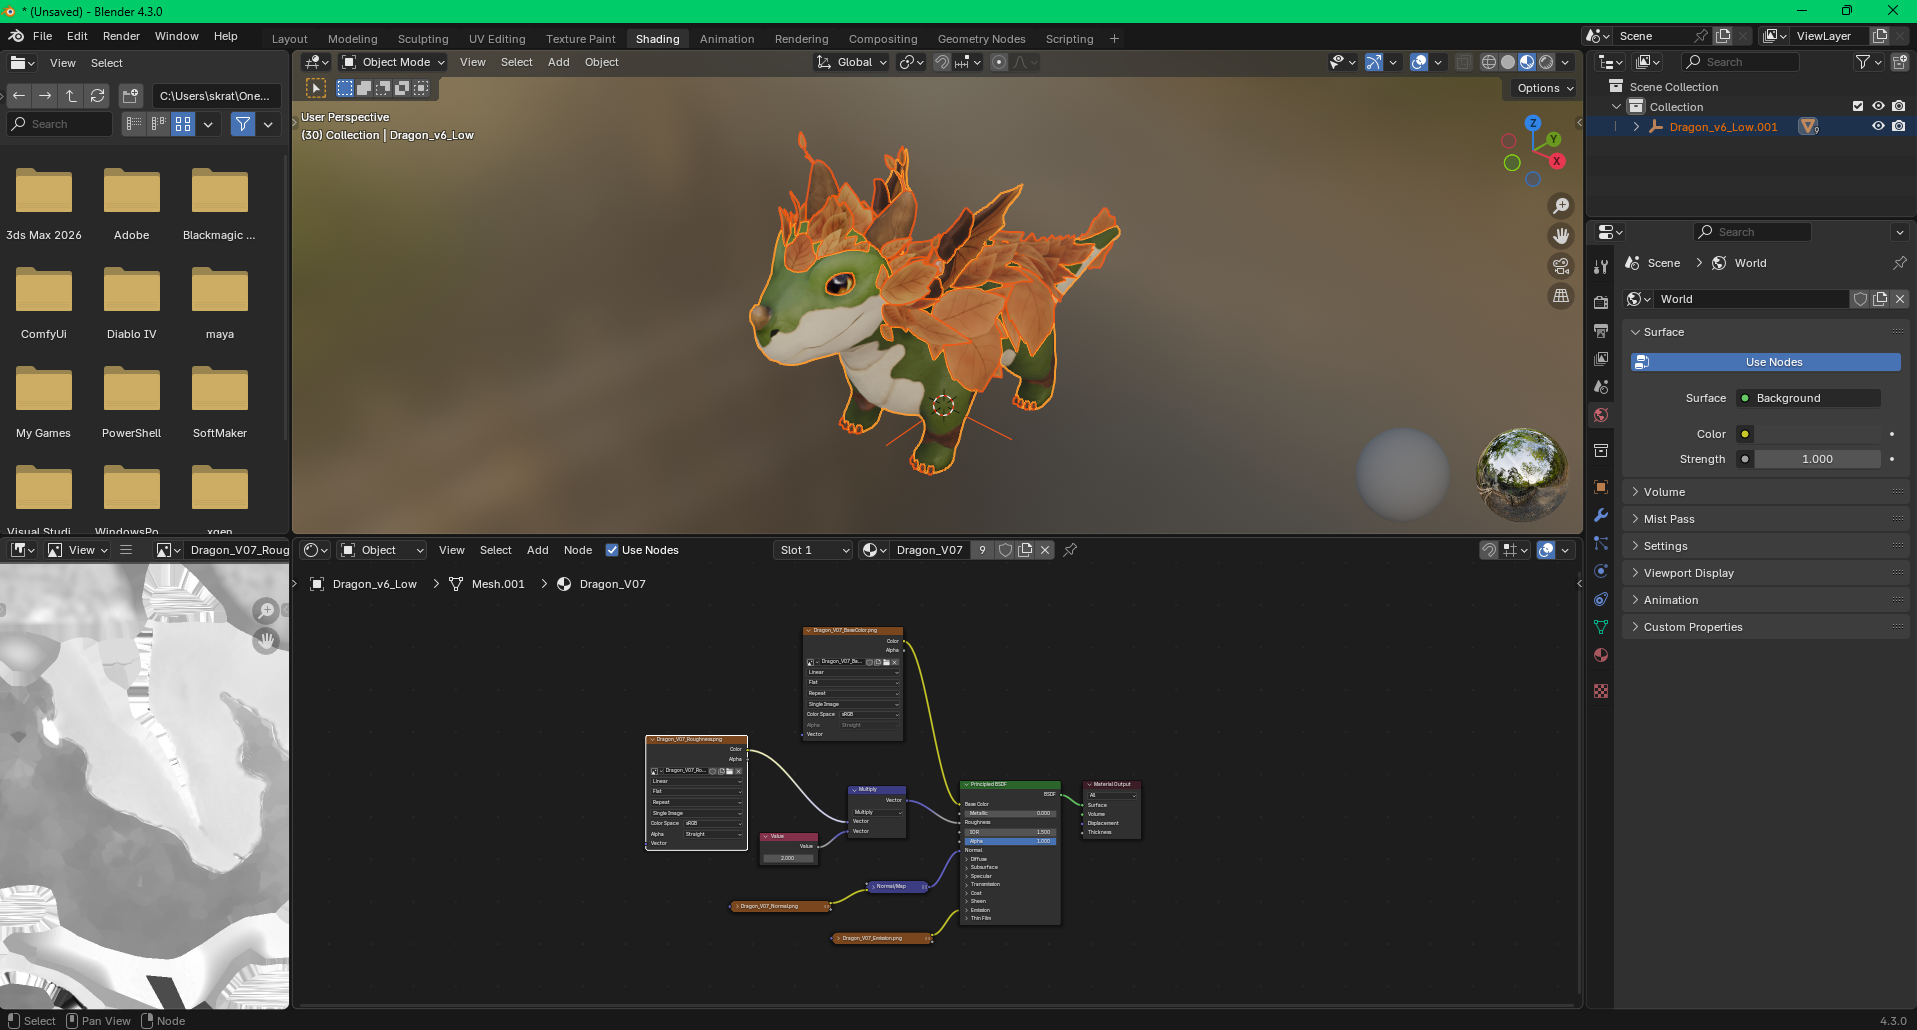Open the Object Mode dropdown
The height and width of the screenshot is (1030, 1917).
[393, 62]
